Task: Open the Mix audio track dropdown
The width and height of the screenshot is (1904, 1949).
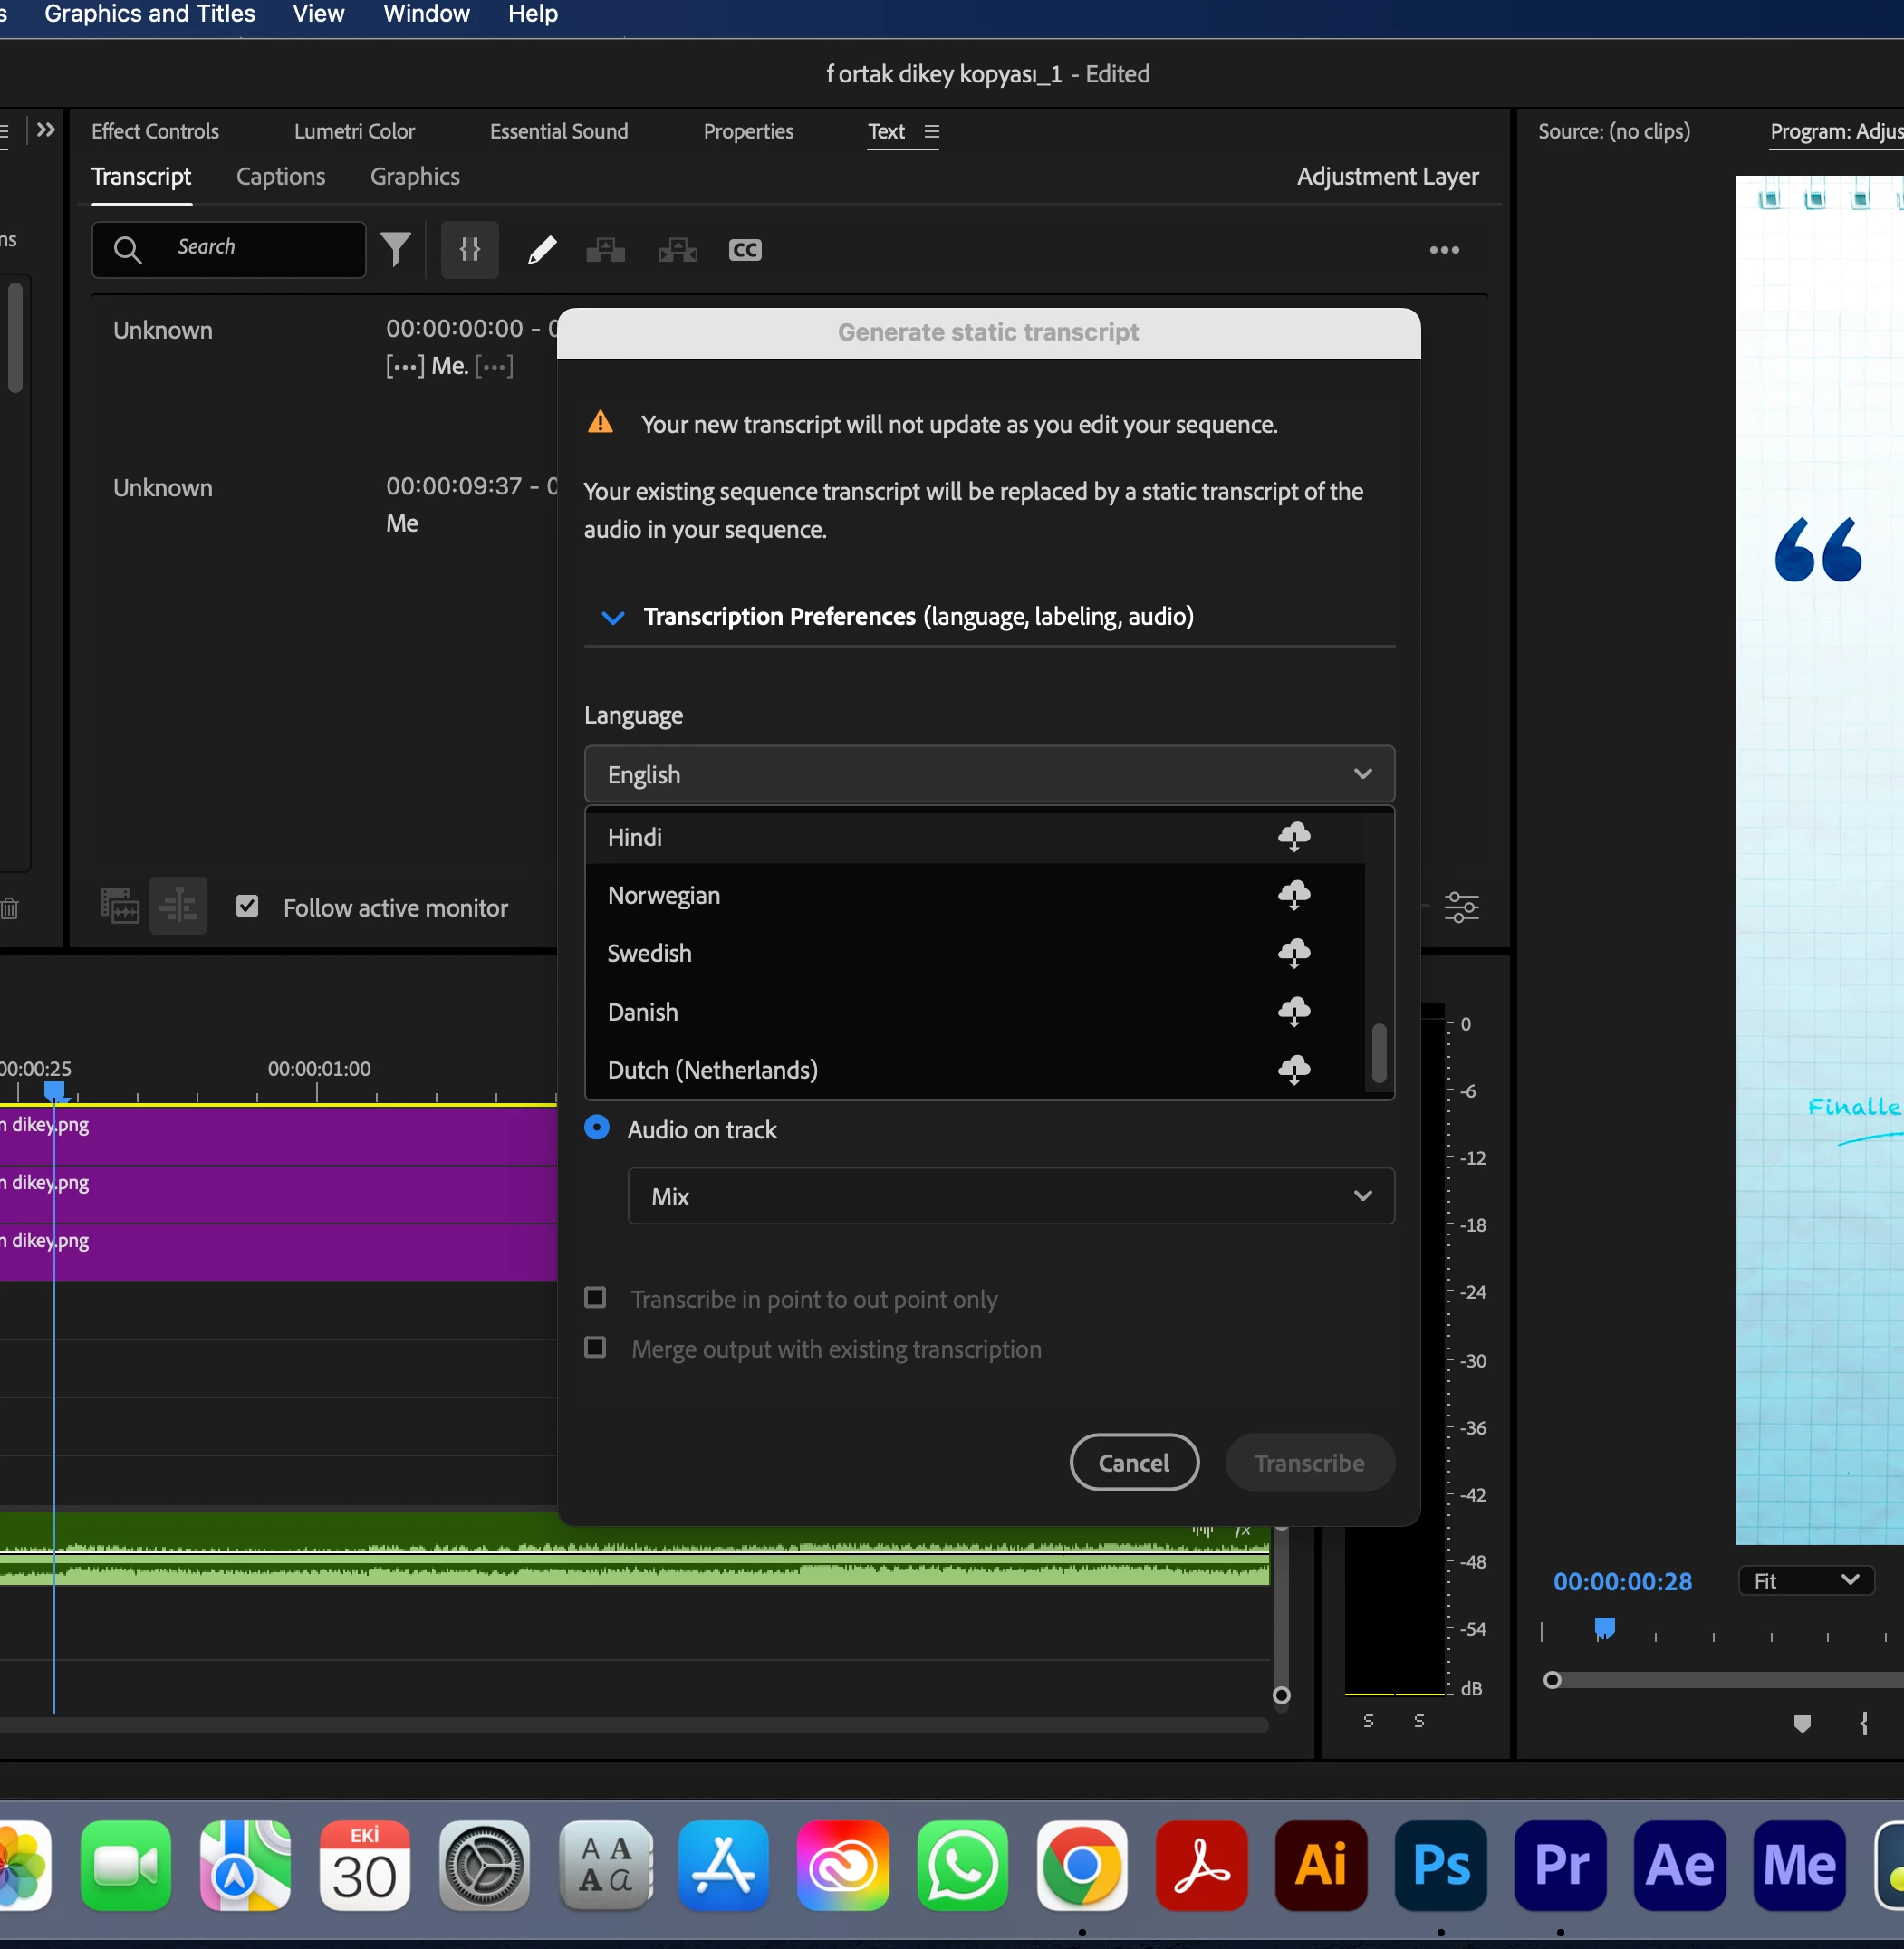Action: coord(1010,1196)
